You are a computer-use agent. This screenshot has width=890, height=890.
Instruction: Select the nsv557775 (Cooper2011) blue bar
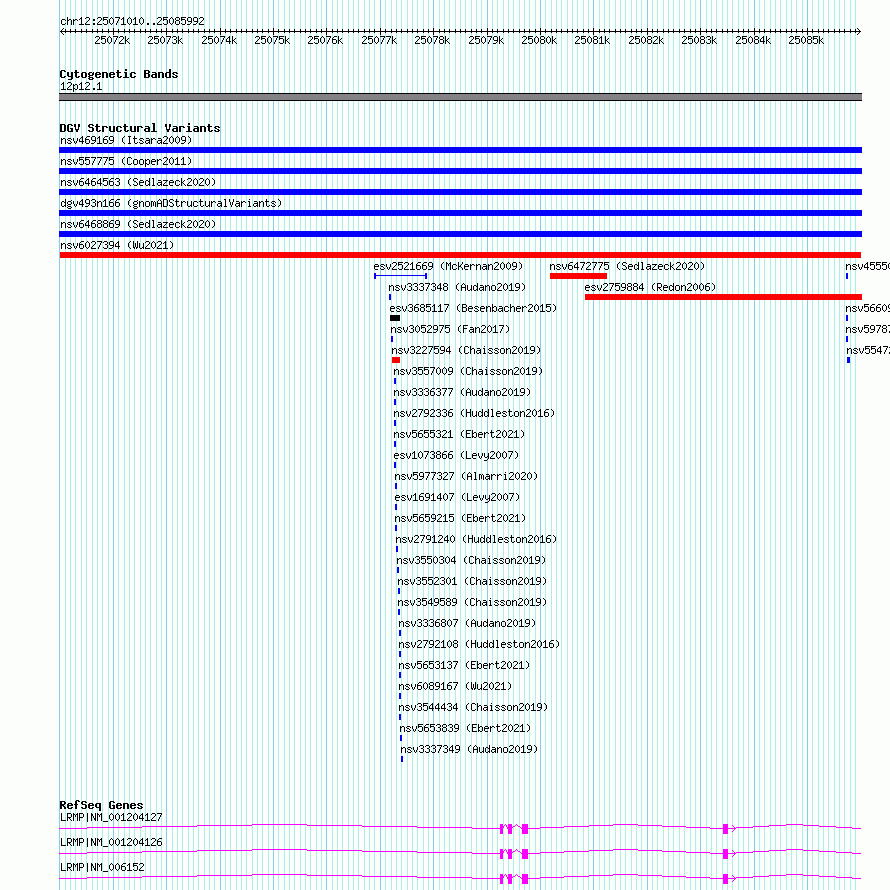pos(460,171)
